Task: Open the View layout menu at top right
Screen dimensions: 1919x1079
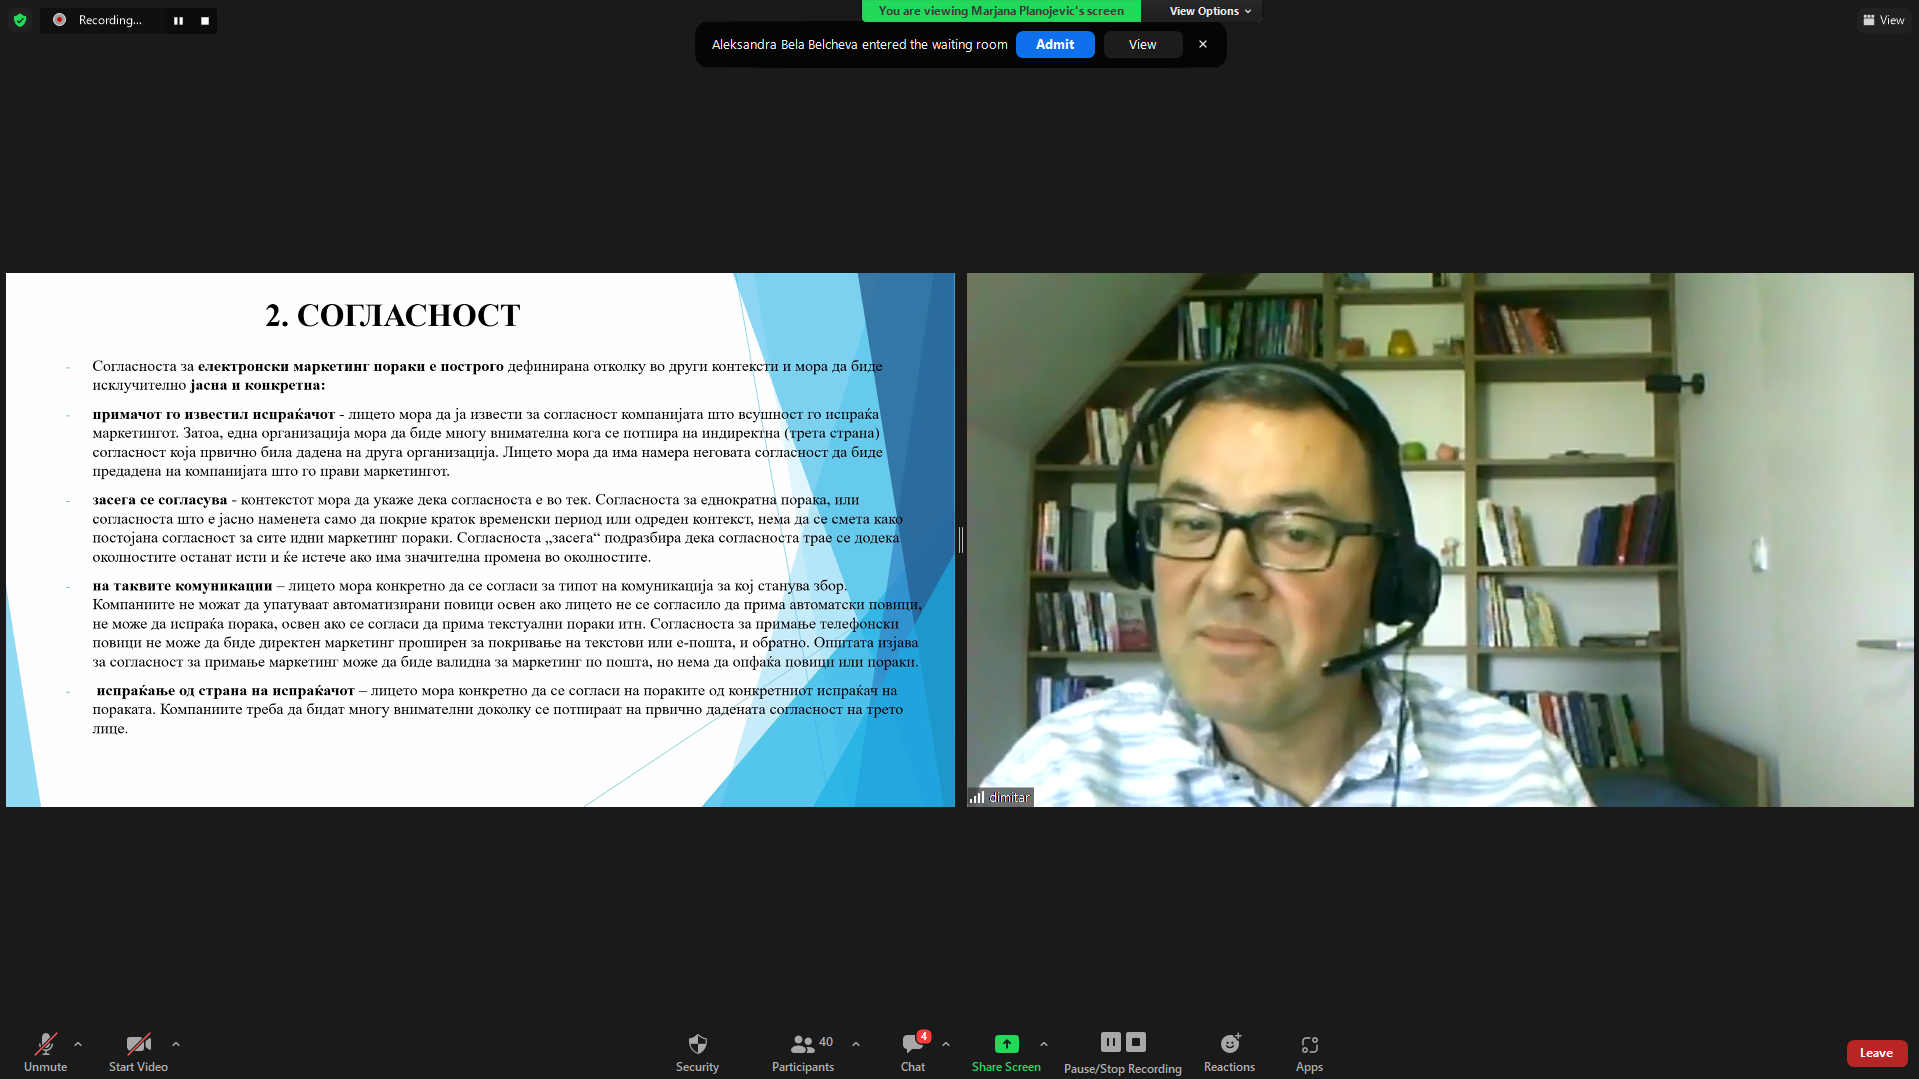Action: pos(1883,20)
